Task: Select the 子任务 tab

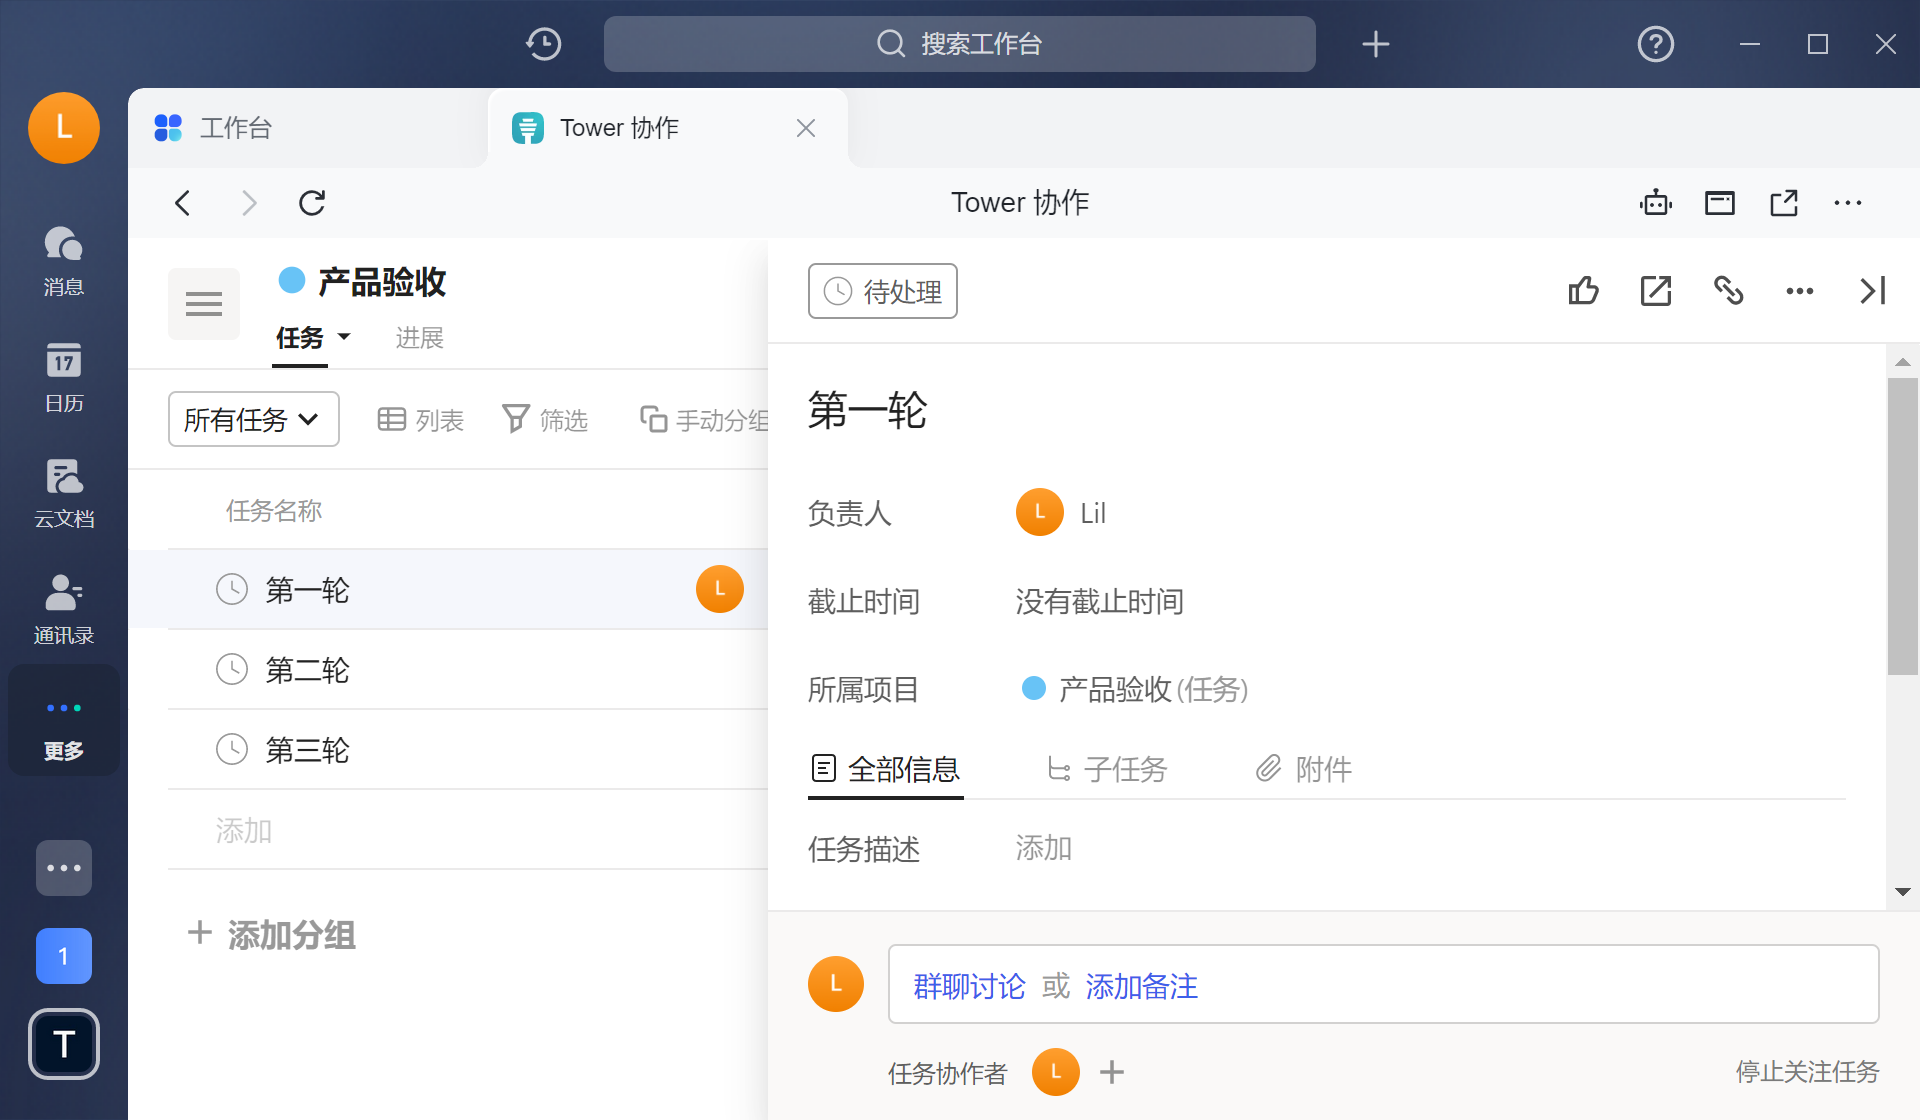Action: pos(1107,769)
